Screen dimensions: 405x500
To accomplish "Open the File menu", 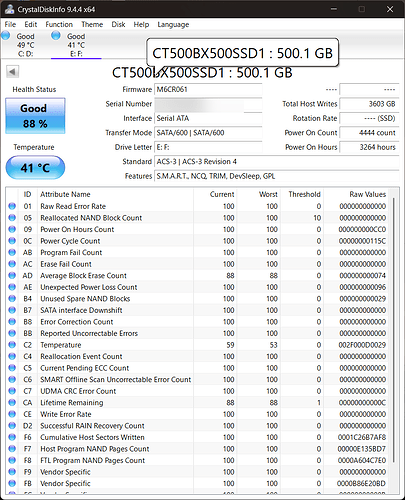I will coord(10,24).
